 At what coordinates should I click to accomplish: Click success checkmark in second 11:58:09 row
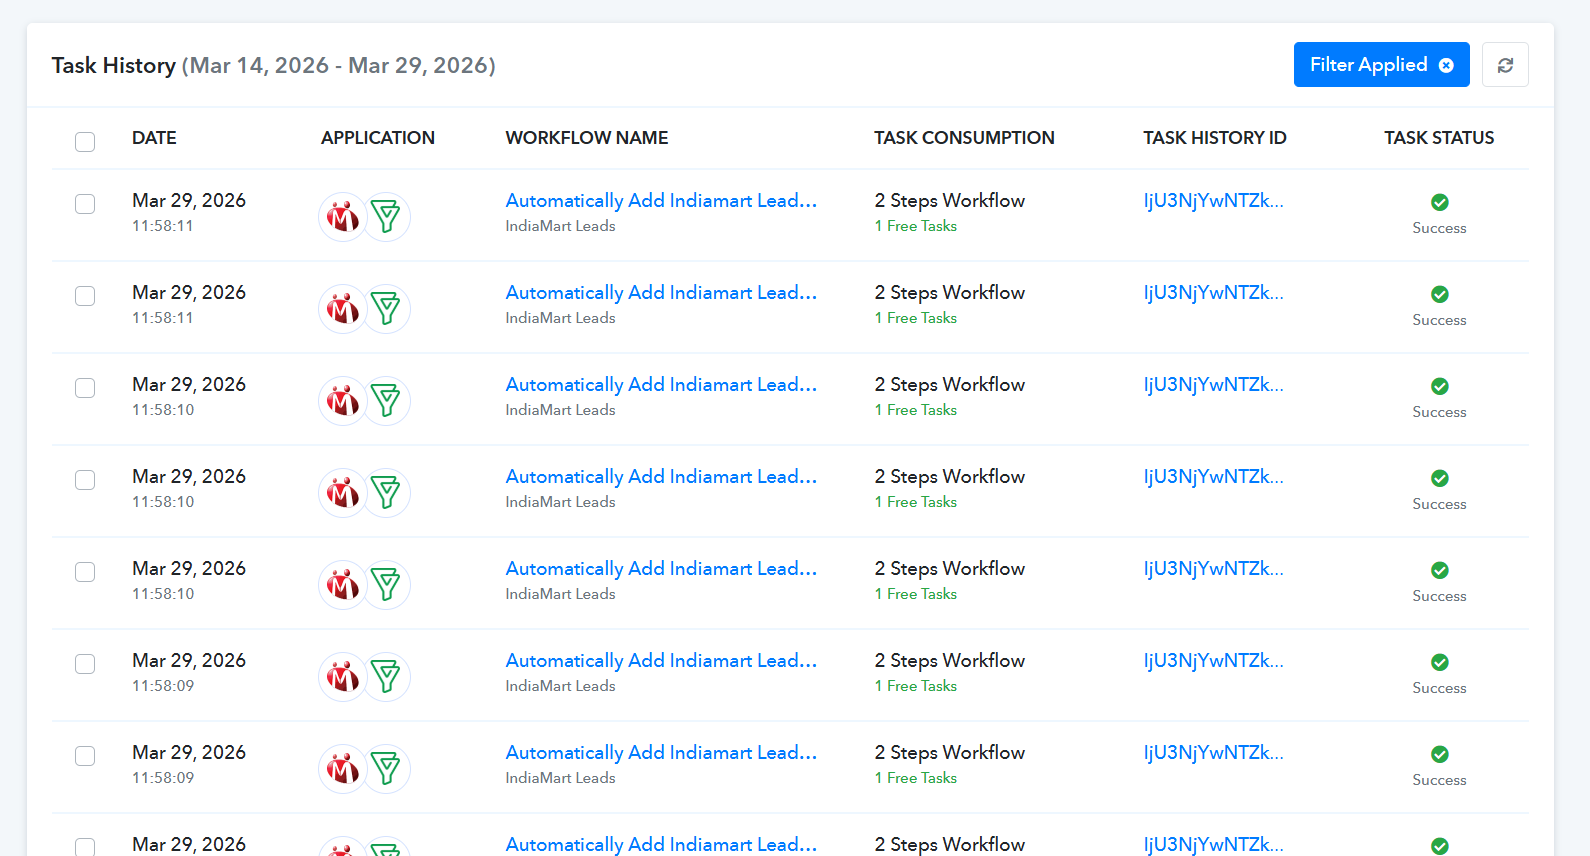coord(1440,754)
